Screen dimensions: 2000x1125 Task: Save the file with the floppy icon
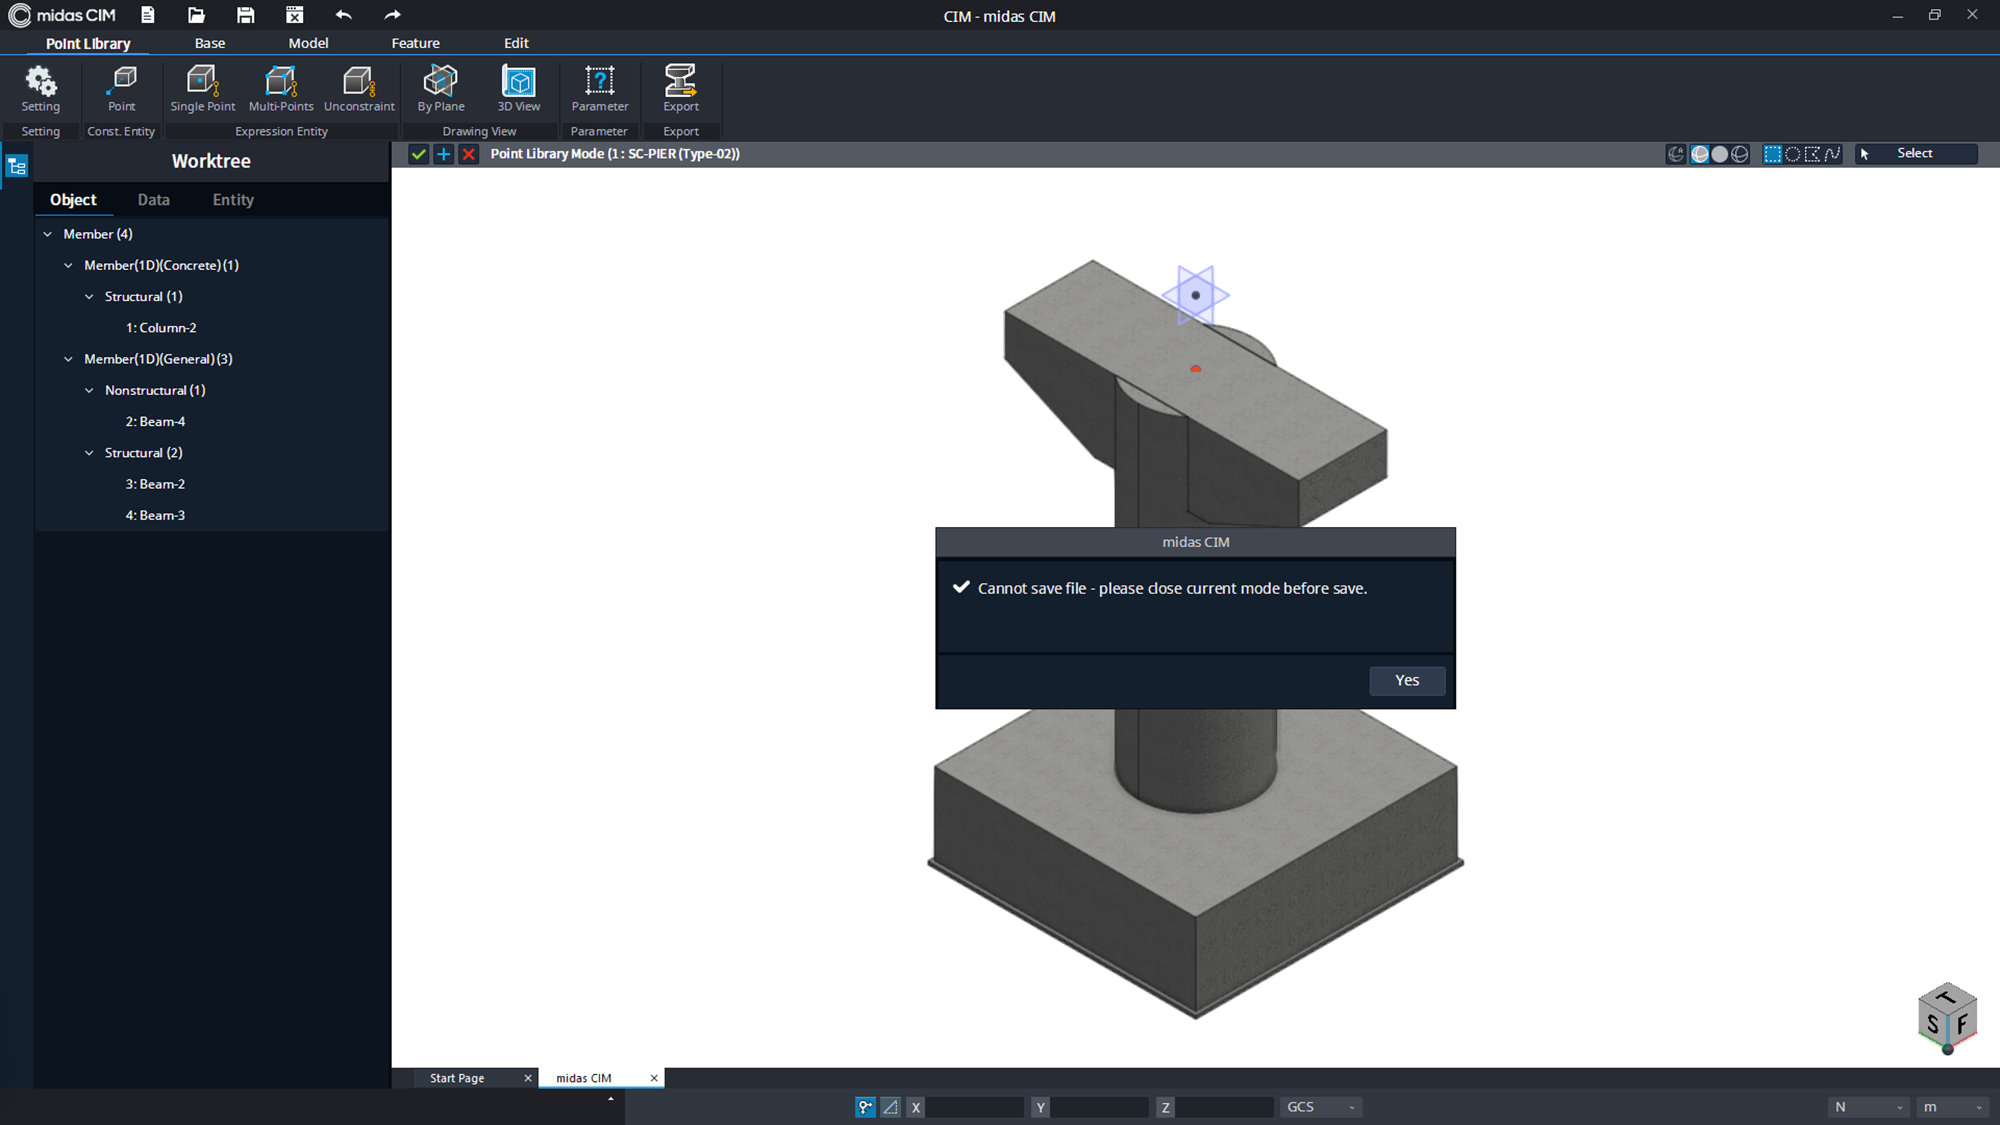pyautogui.click(x=245, y=15)
